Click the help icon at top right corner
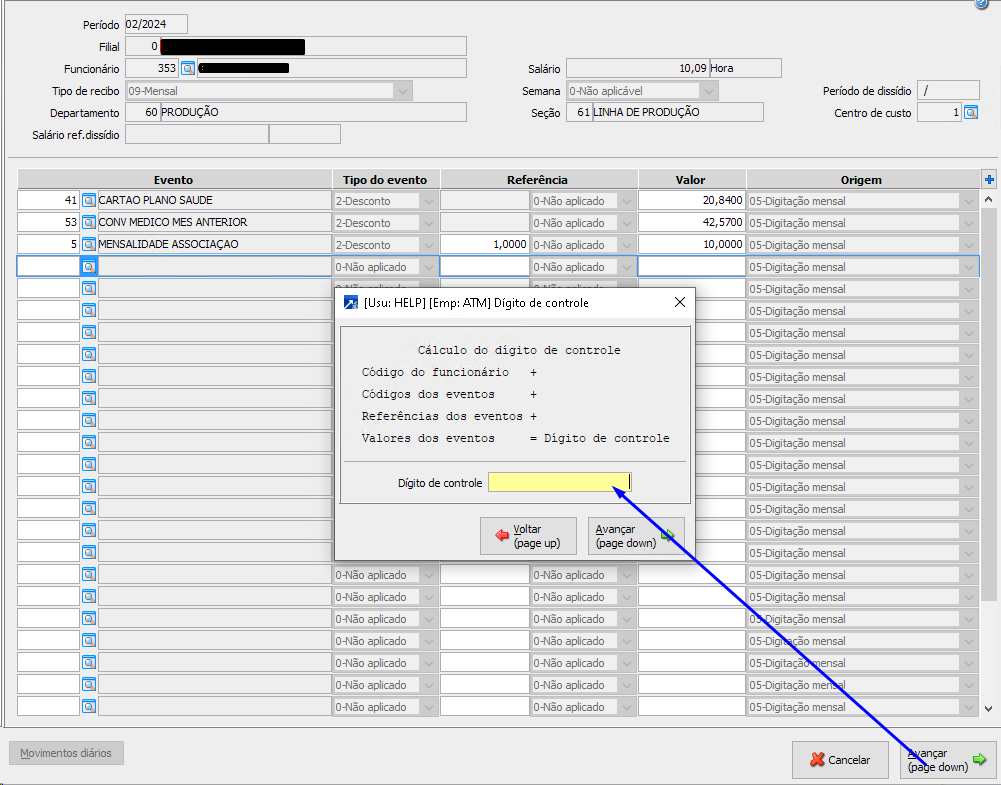This screenshot has width=1001, height=785. (980, 4)
